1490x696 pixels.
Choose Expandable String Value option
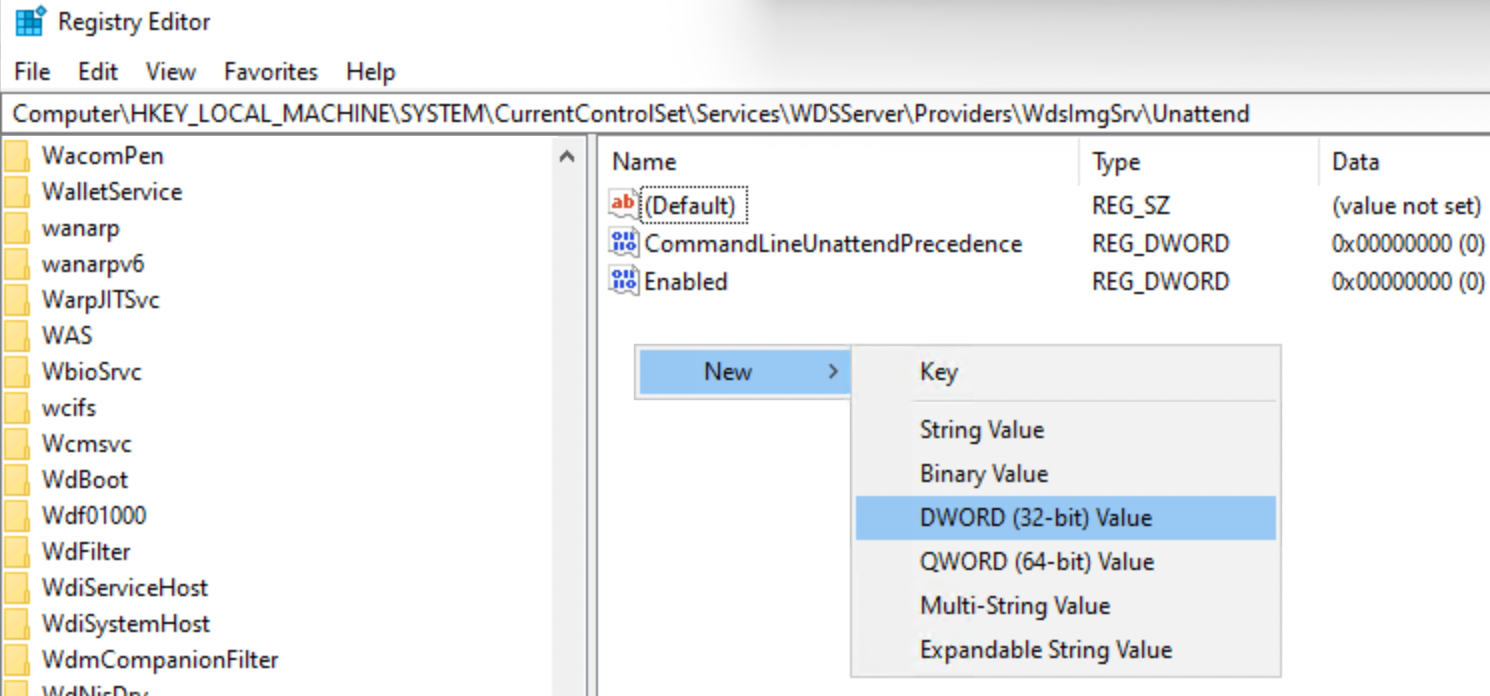coord(1045,650)
